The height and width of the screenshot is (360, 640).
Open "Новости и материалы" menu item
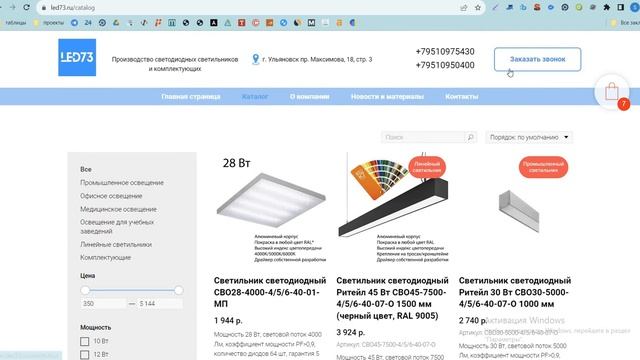[387, 97]
